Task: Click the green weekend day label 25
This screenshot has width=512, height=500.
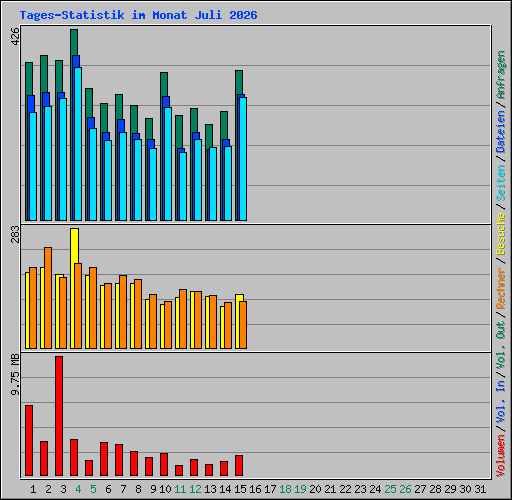Action: point(390,489)
